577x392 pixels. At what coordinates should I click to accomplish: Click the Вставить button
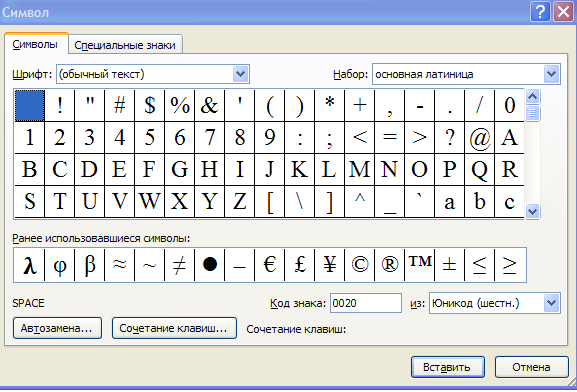point(447,367)
